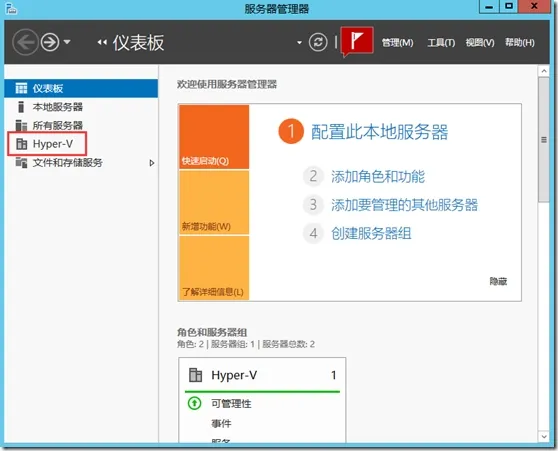This screenshot has height=451, width=558.
Task: Expand the 文件和存储服务 submenu arrow
Action: pos(152,163)
